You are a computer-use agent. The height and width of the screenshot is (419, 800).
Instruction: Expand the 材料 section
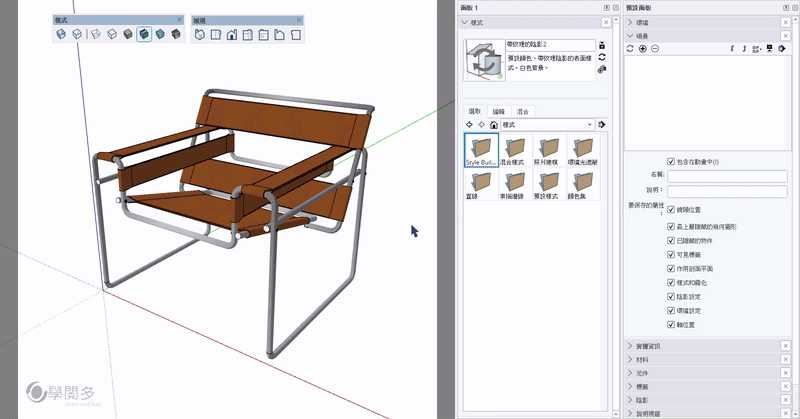[630, 359]
